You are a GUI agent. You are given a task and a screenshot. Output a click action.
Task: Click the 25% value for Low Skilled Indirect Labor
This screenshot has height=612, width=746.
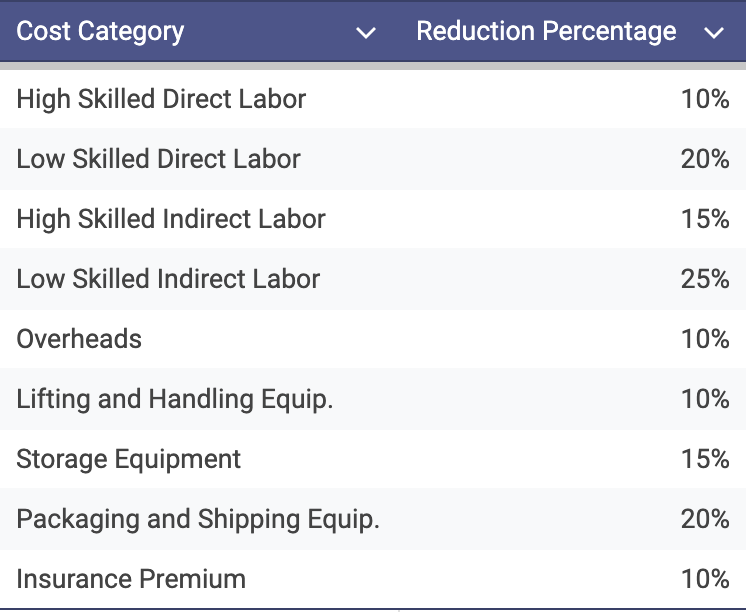(705, 279)
